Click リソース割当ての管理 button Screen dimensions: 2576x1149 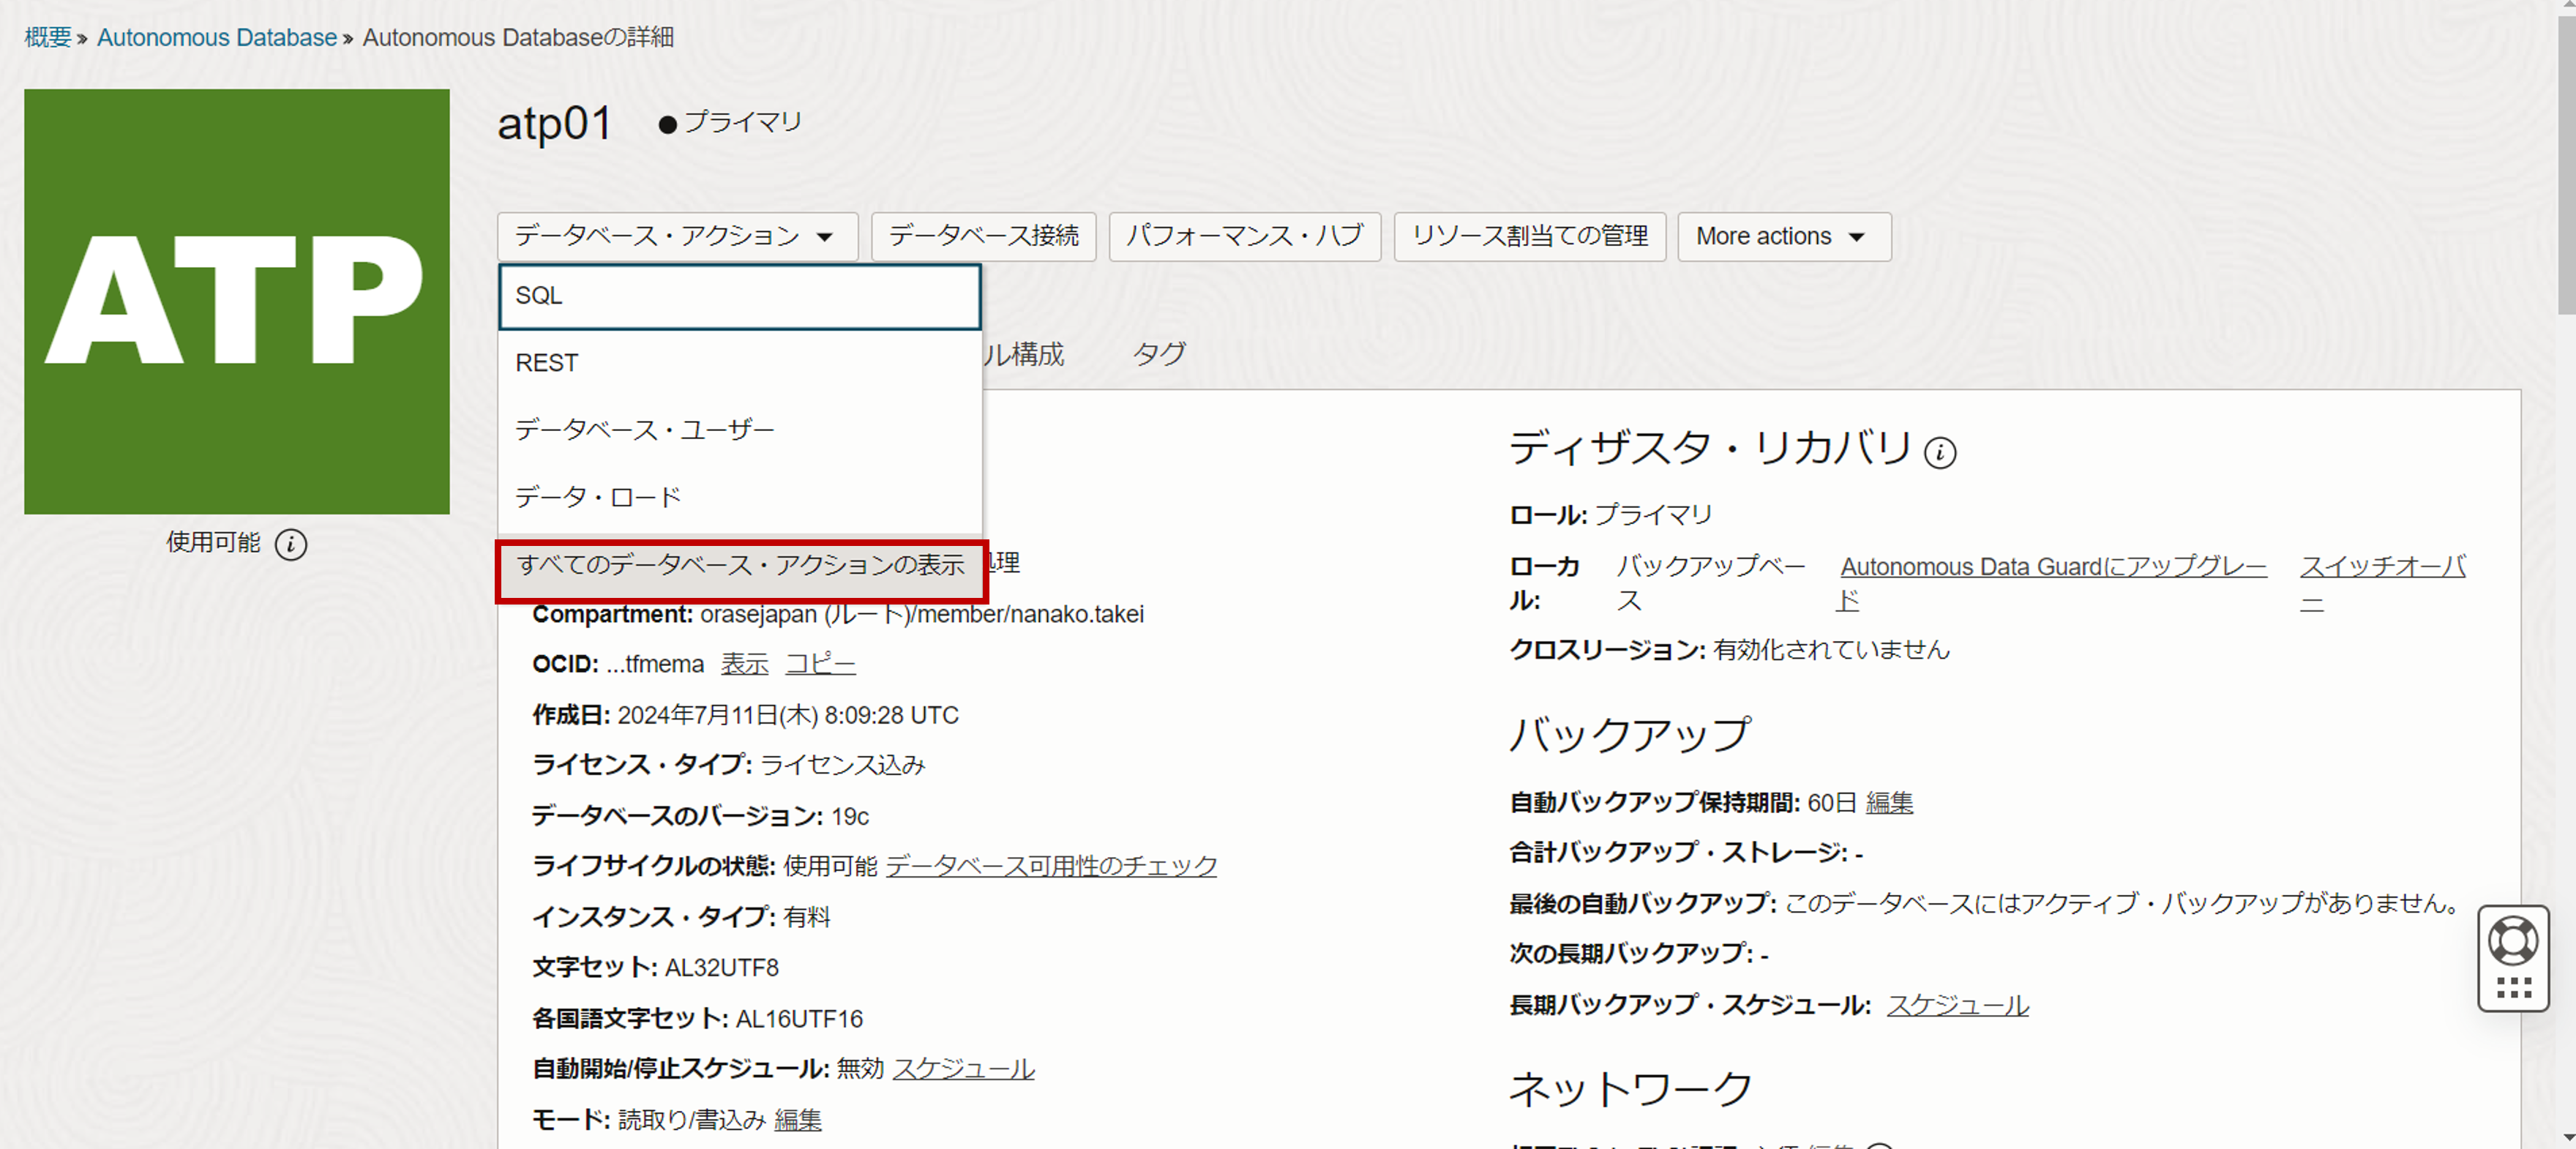1529,236
